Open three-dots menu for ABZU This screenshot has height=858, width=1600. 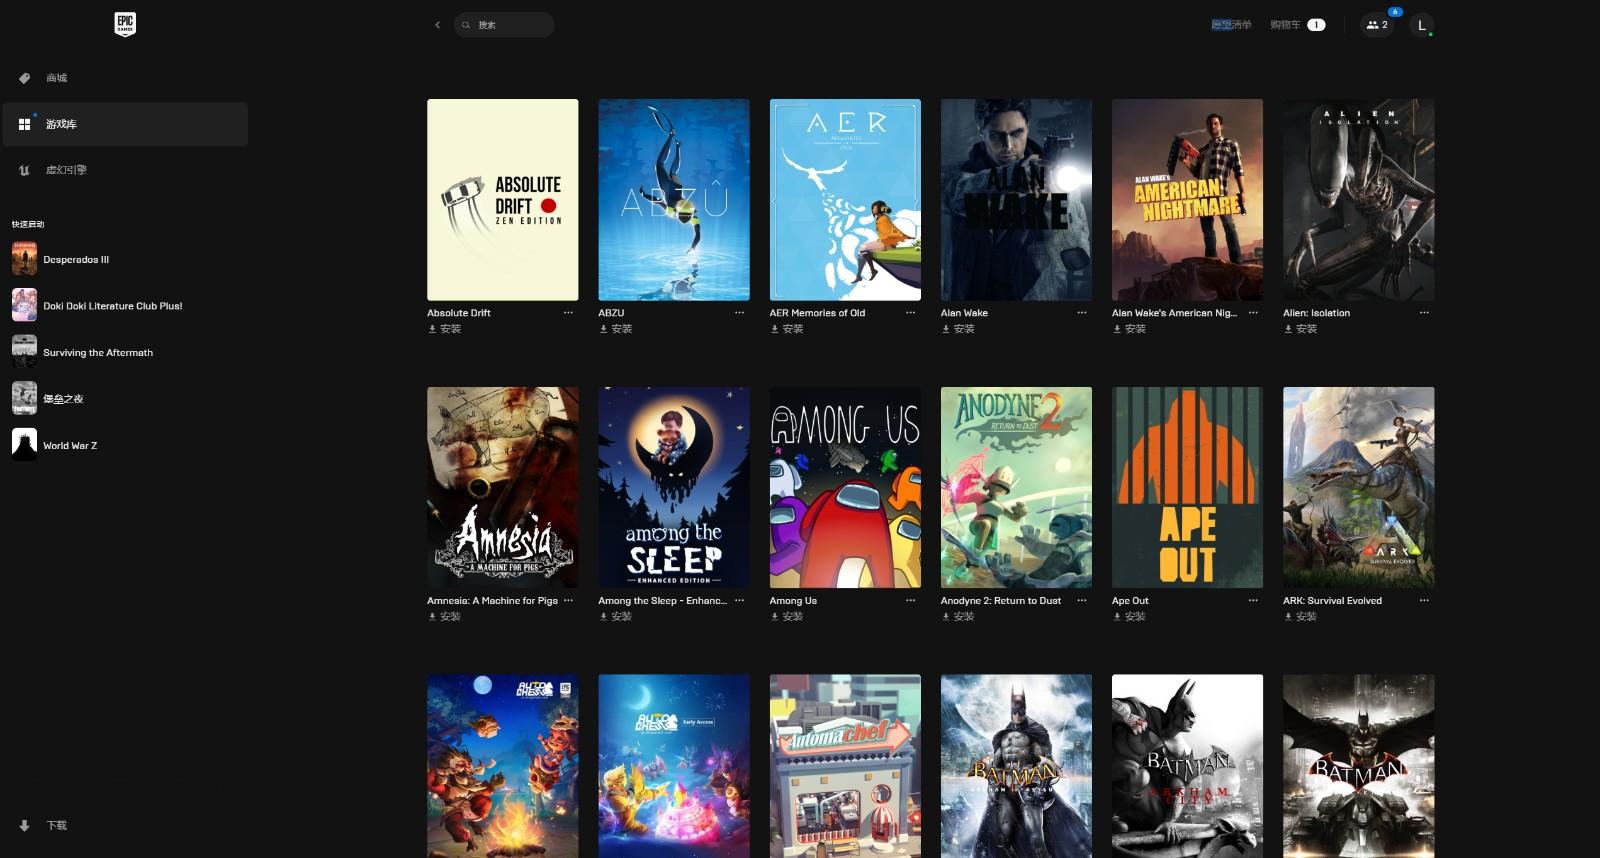pyautogui.click(x=740, y=313)
